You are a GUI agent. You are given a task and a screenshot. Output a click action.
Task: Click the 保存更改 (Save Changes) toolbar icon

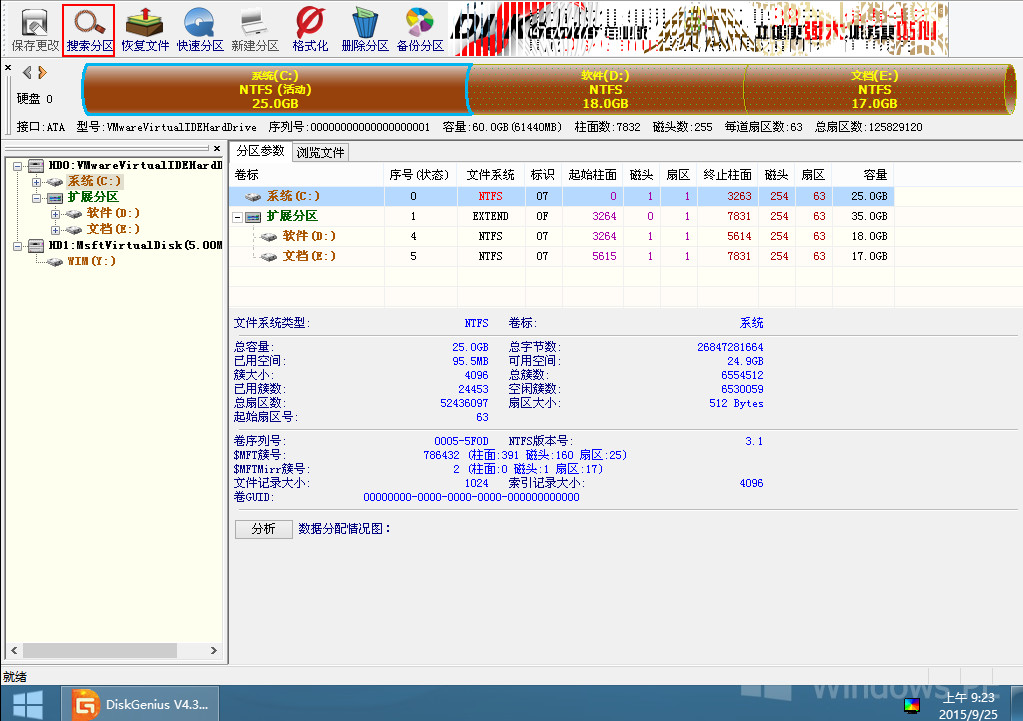point(35,29)
